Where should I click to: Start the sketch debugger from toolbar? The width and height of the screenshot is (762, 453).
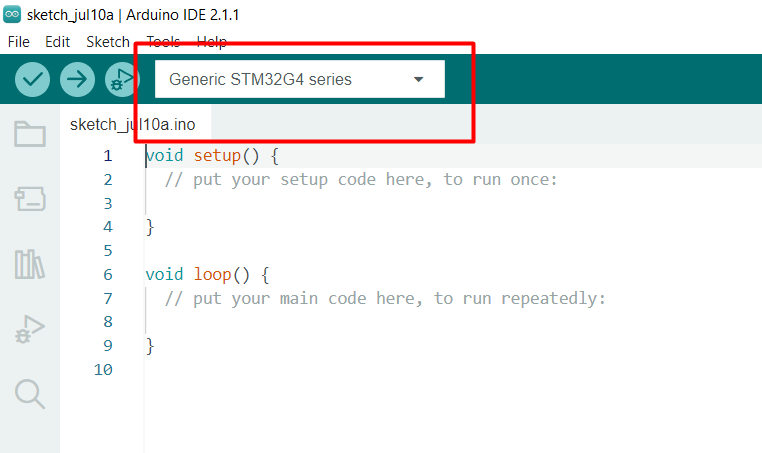(x=122, y=79)
